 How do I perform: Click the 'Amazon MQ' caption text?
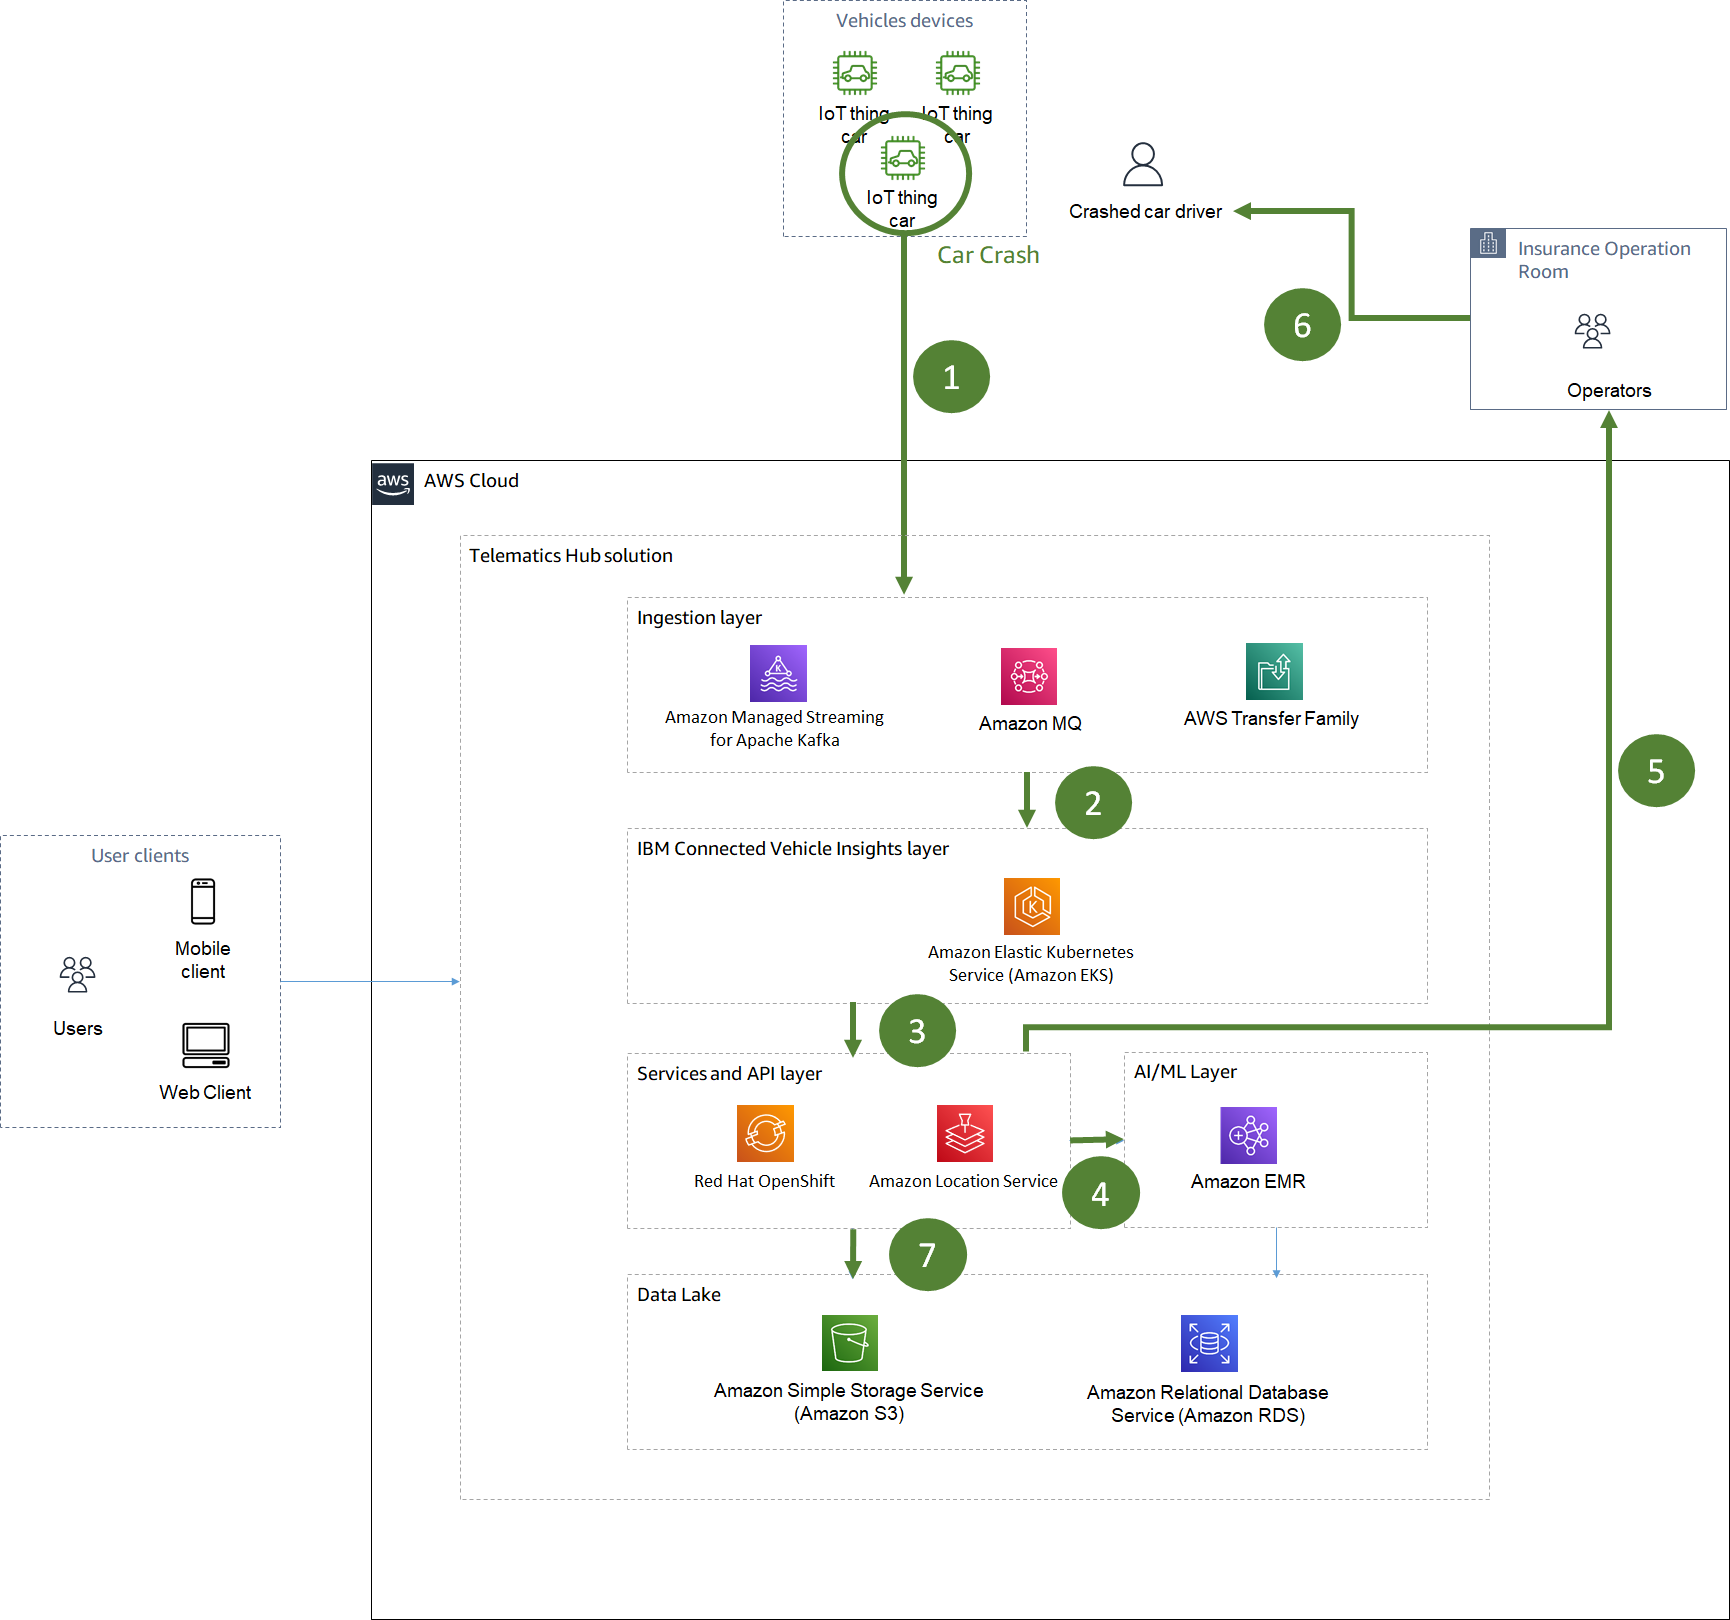[1030, 724]
